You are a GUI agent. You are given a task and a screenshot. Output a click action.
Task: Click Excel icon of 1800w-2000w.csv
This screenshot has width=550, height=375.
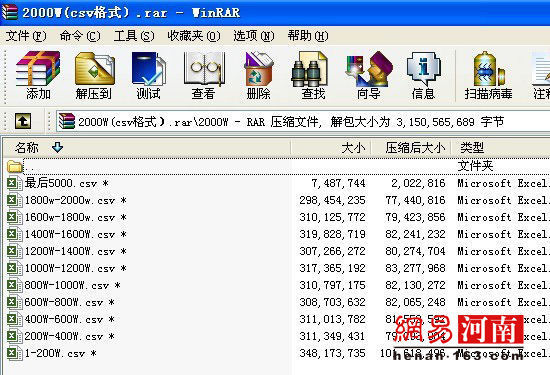click(x=14, y=200)
